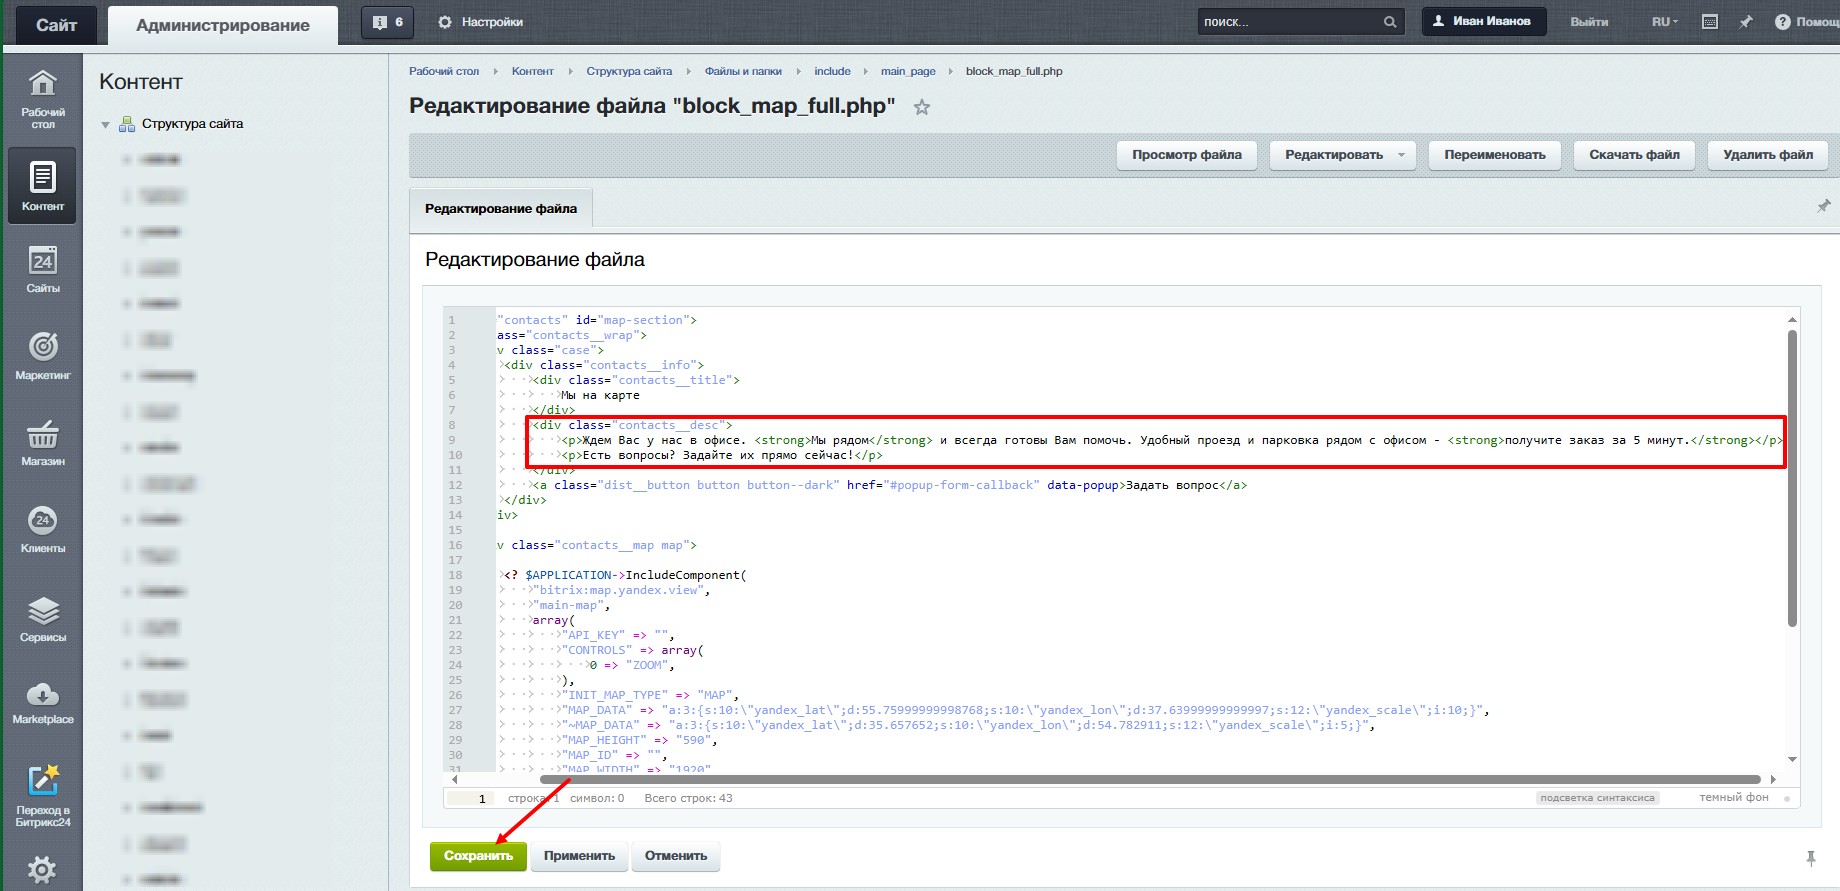Toggle темный фон editor theme

coord(1733,798)
